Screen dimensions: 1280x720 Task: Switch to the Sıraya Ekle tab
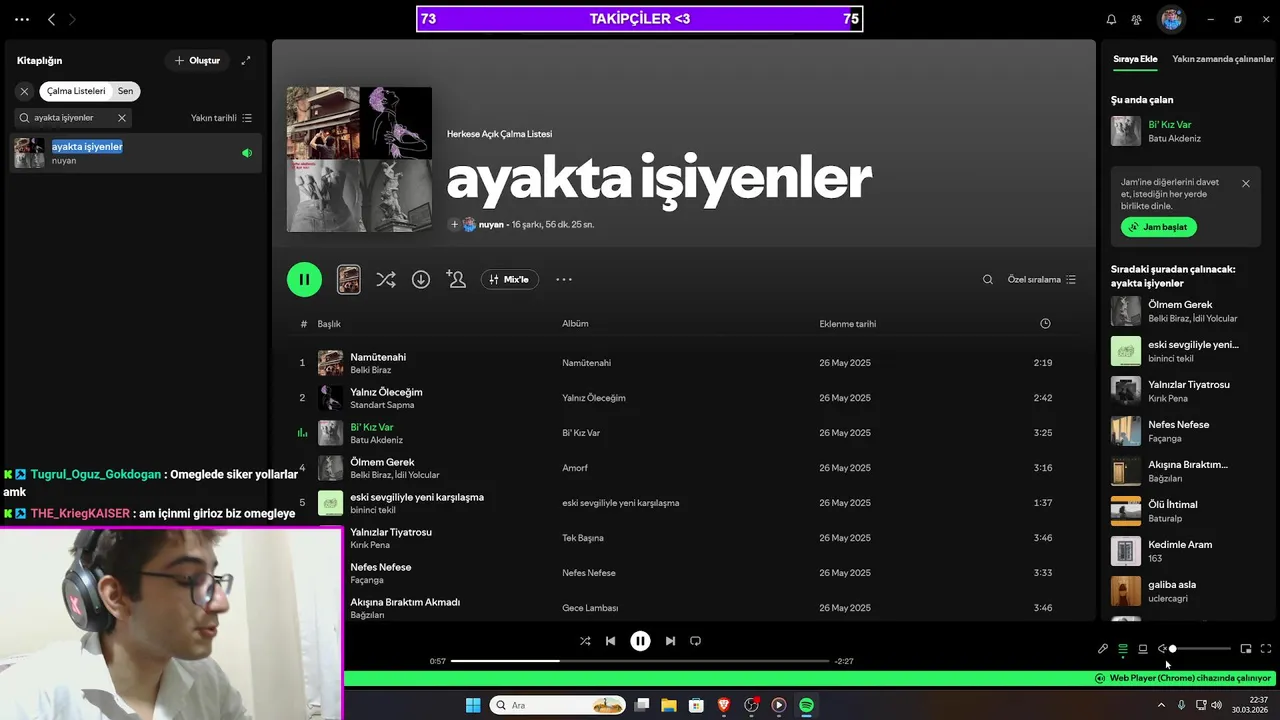1135,59
